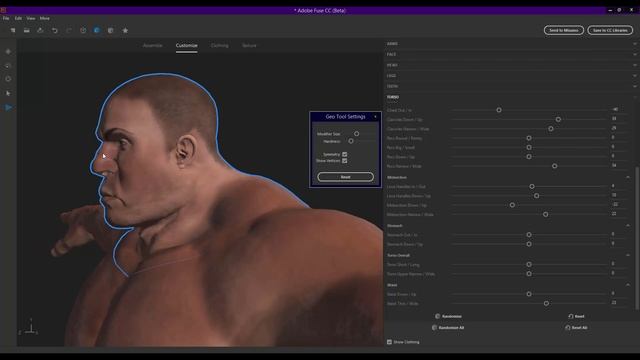Click the Save to CC Libraries button
640x360 pixels.
pos(610,30)
